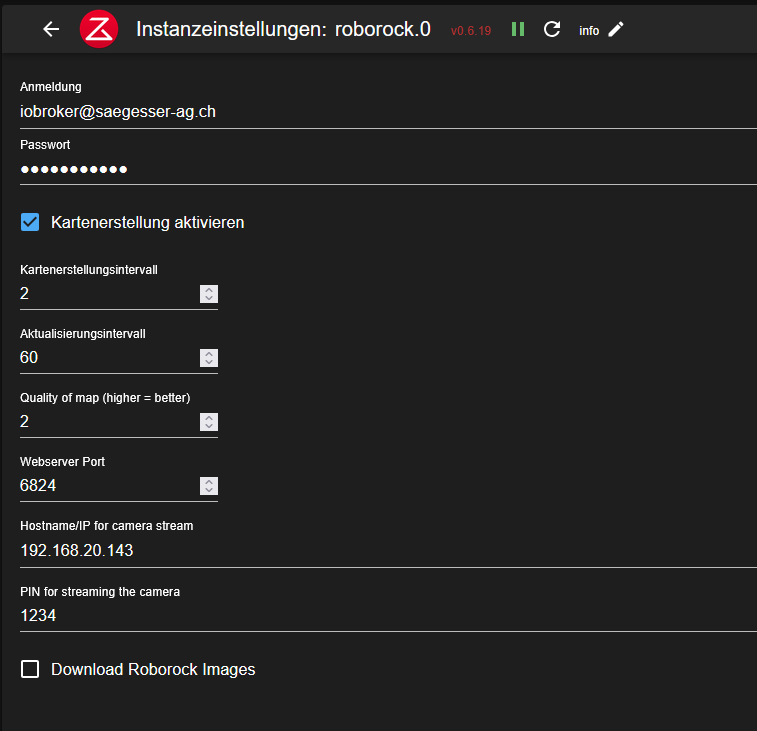Click the v0.6.19 version label
This screenshot has width=757, height=731.
(x=471, y=31)
